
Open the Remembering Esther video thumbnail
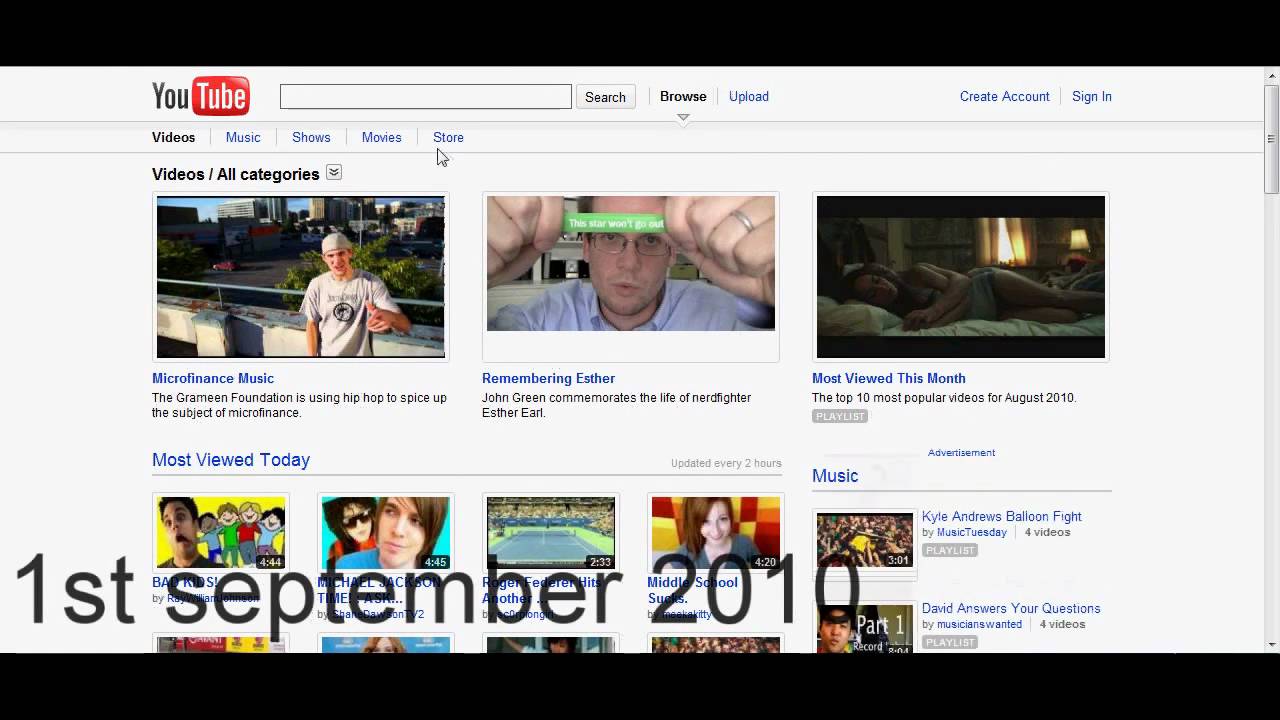coord(631,277)
